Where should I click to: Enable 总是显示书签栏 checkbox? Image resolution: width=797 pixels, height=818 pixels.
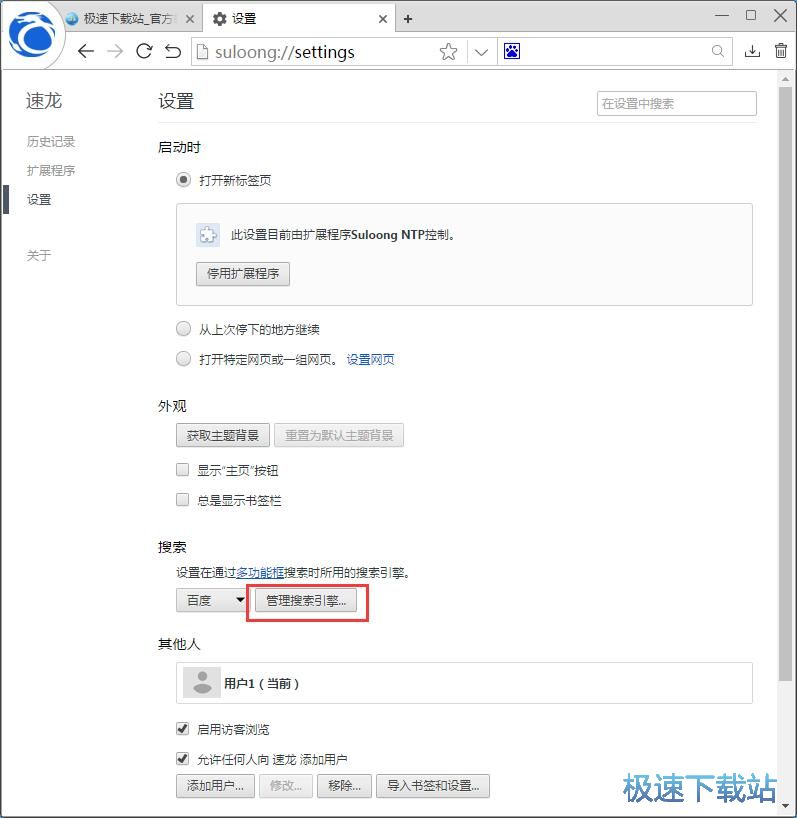point(182,500)
